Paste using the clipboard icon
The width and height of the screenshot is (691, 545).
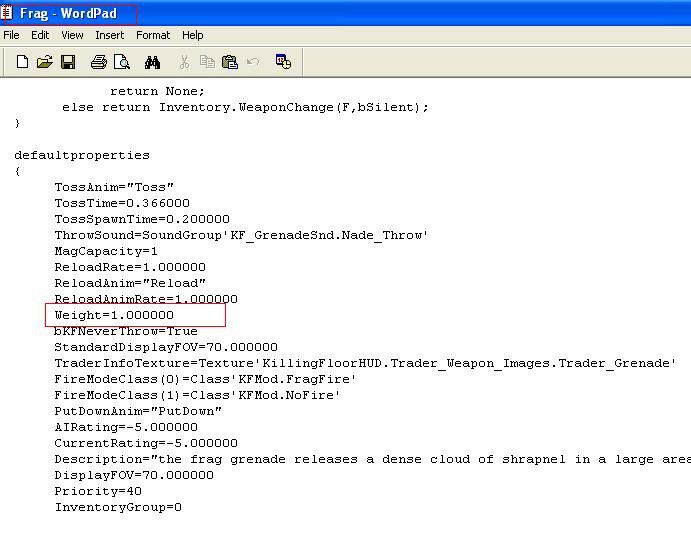(x=230, y=62)
